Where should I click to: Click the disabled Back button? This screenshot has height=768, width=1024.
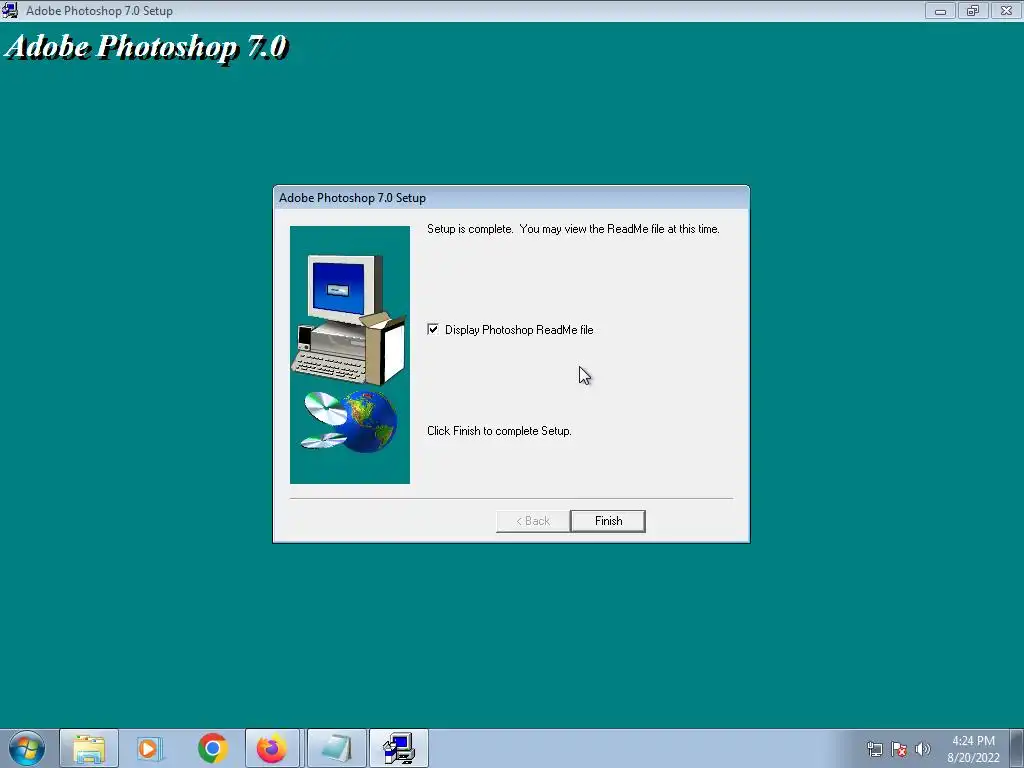[x=533, y=521]
